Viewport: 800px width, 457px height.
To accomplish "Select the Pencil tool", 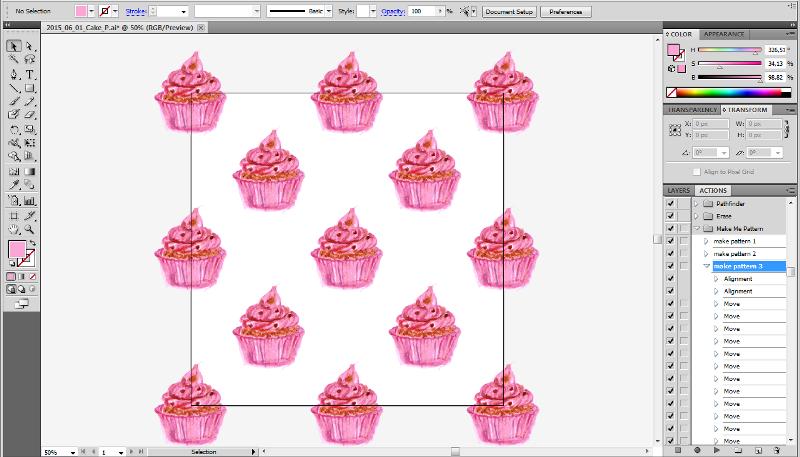I will [30, 102].
